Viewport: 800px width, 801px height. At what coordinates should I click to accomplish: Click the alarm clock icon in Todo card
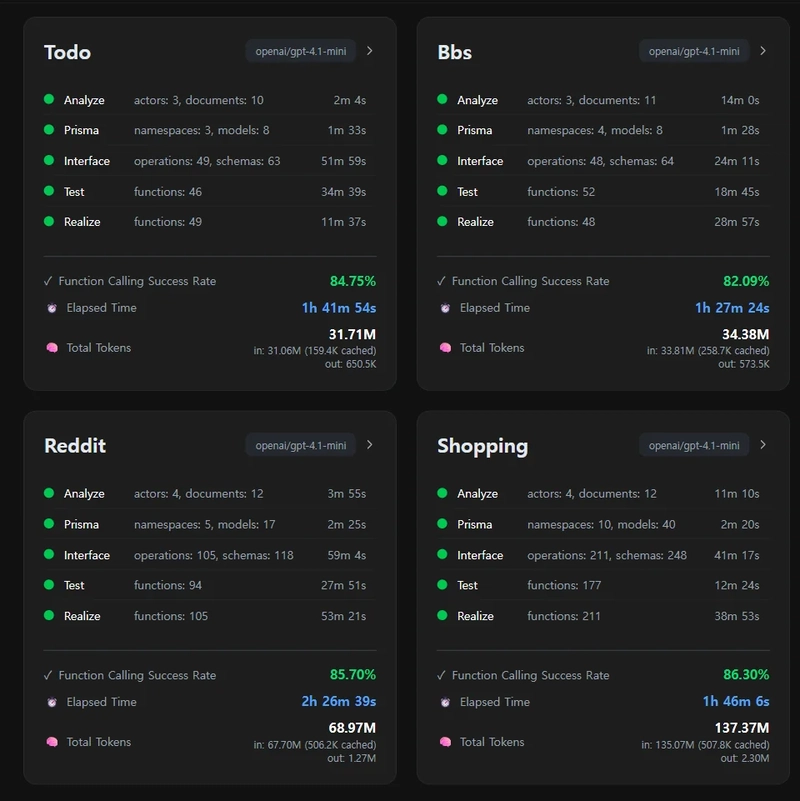point(51,308)
